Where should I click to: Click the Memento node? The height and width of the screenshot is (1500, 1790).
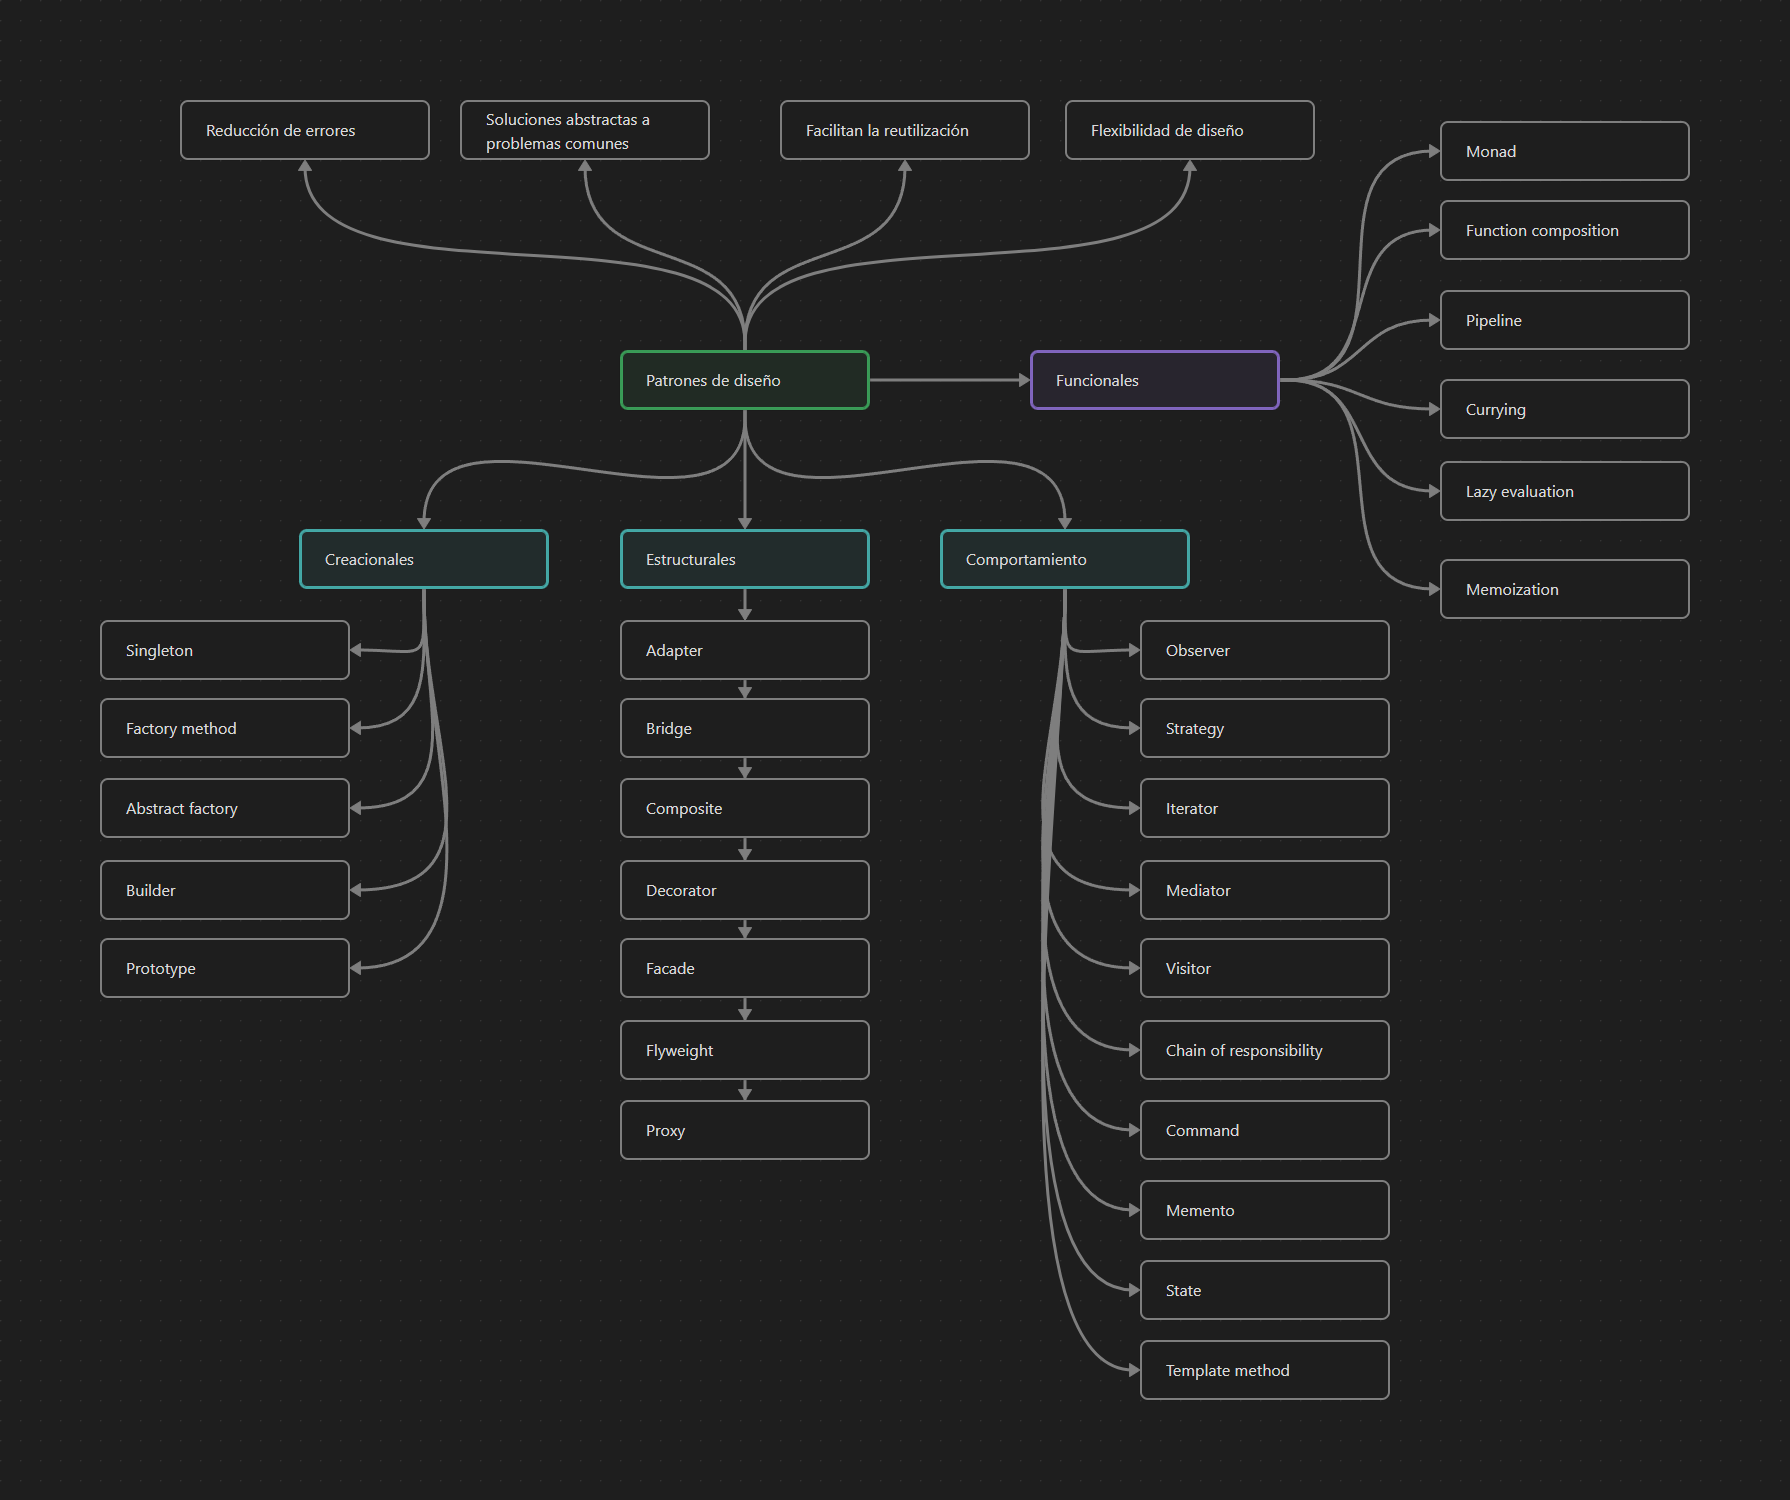coord(1265,1210)
